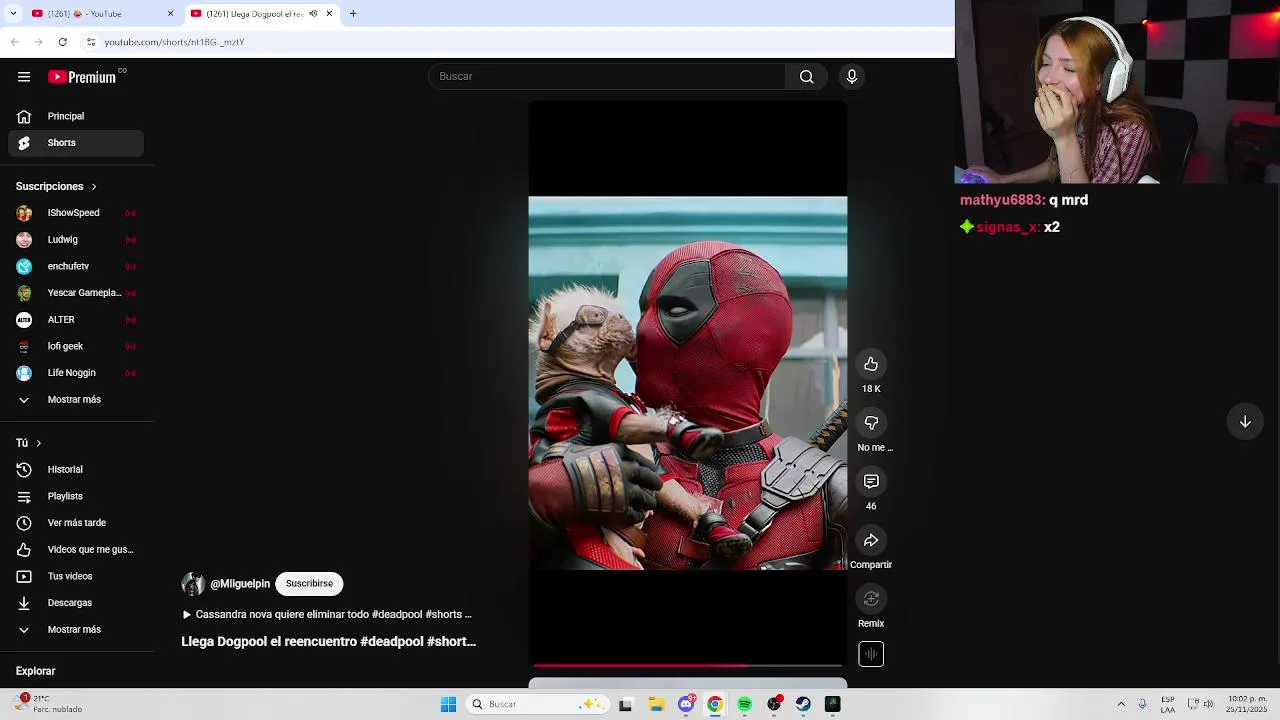Open Yescar Gameplays subscription
The height and width of the screenshot is (720, 1280).
(76, 293)
